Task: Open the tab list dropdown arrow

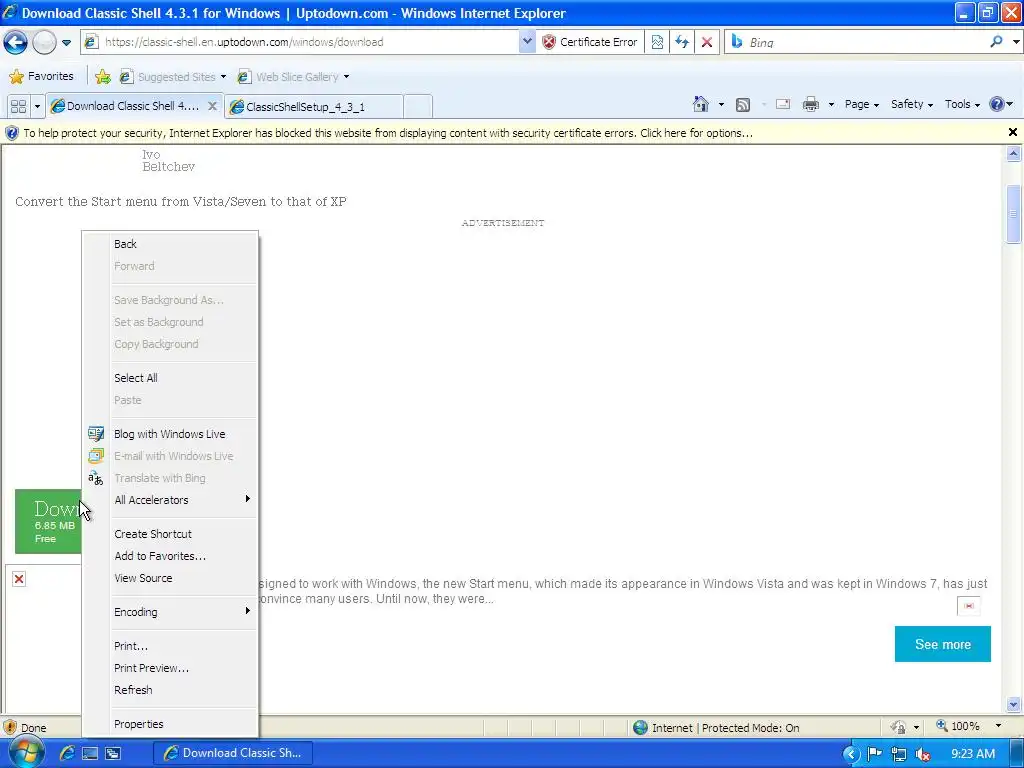Action: pyautogui.click(x=37, y=106)
